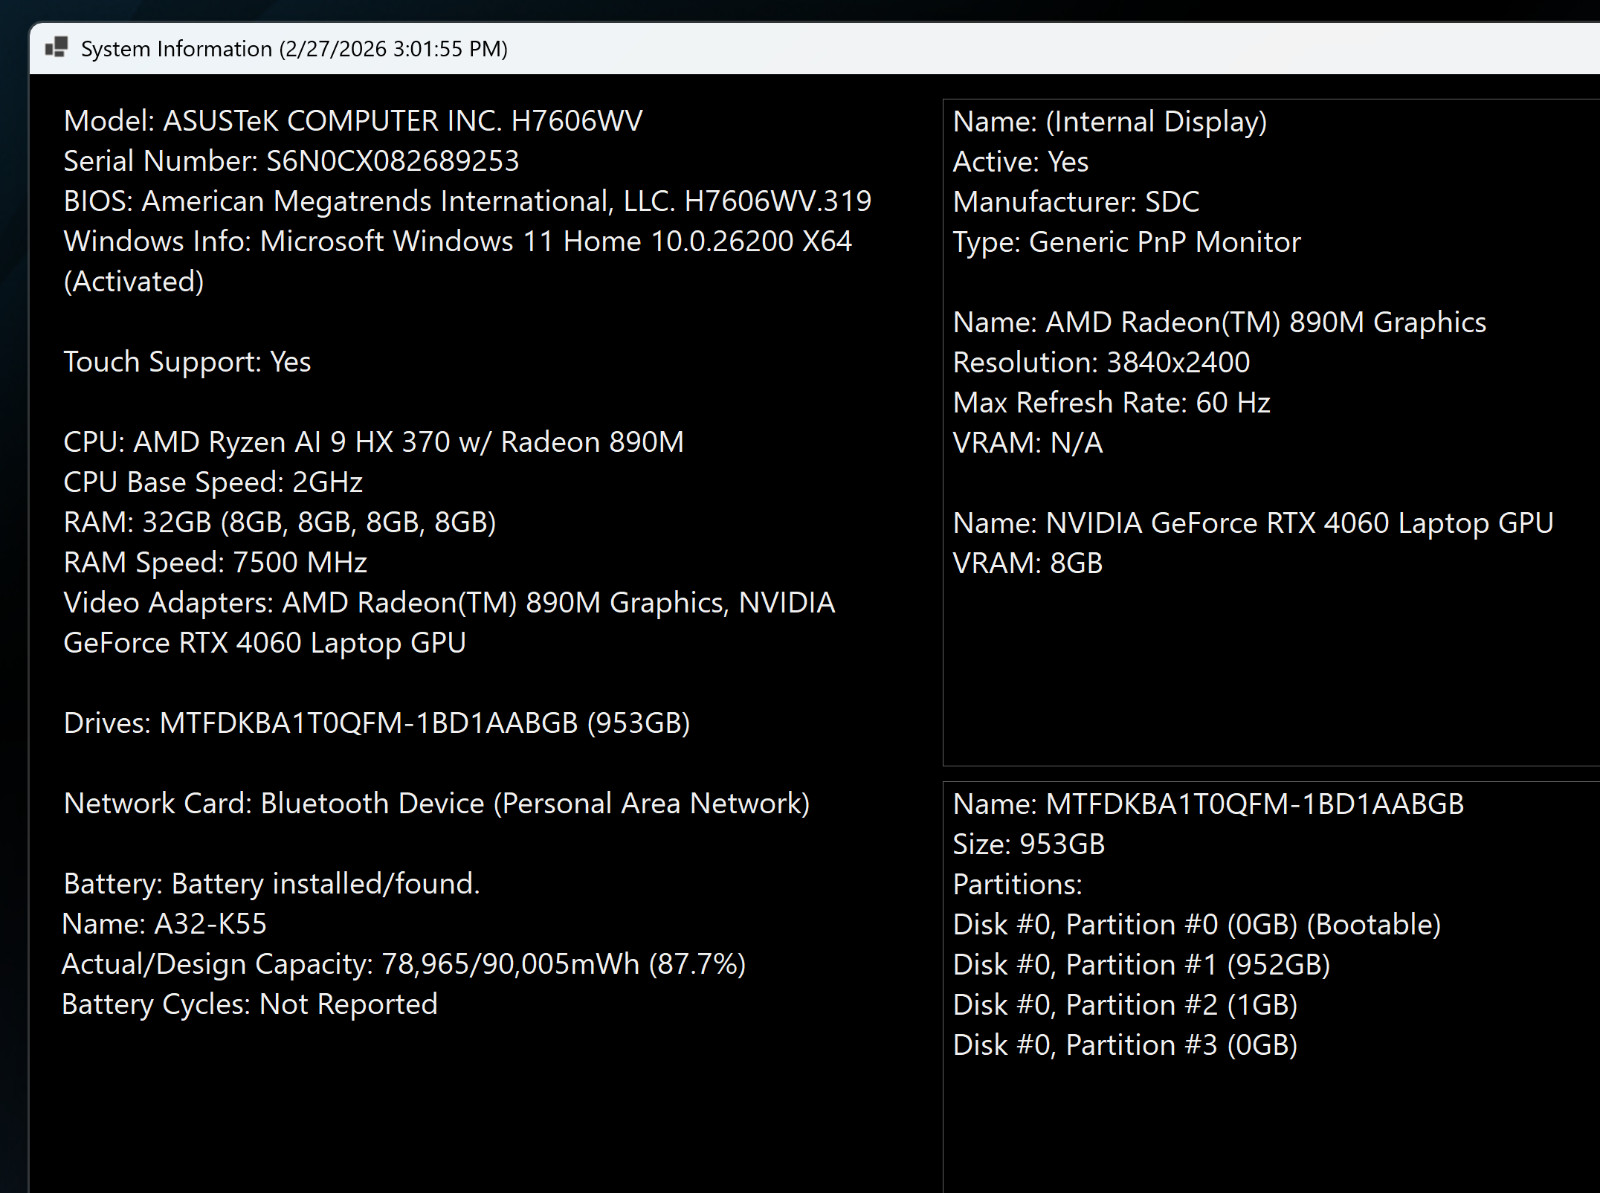
Task: Click the (Activated) text
Action: click(134, 282)
